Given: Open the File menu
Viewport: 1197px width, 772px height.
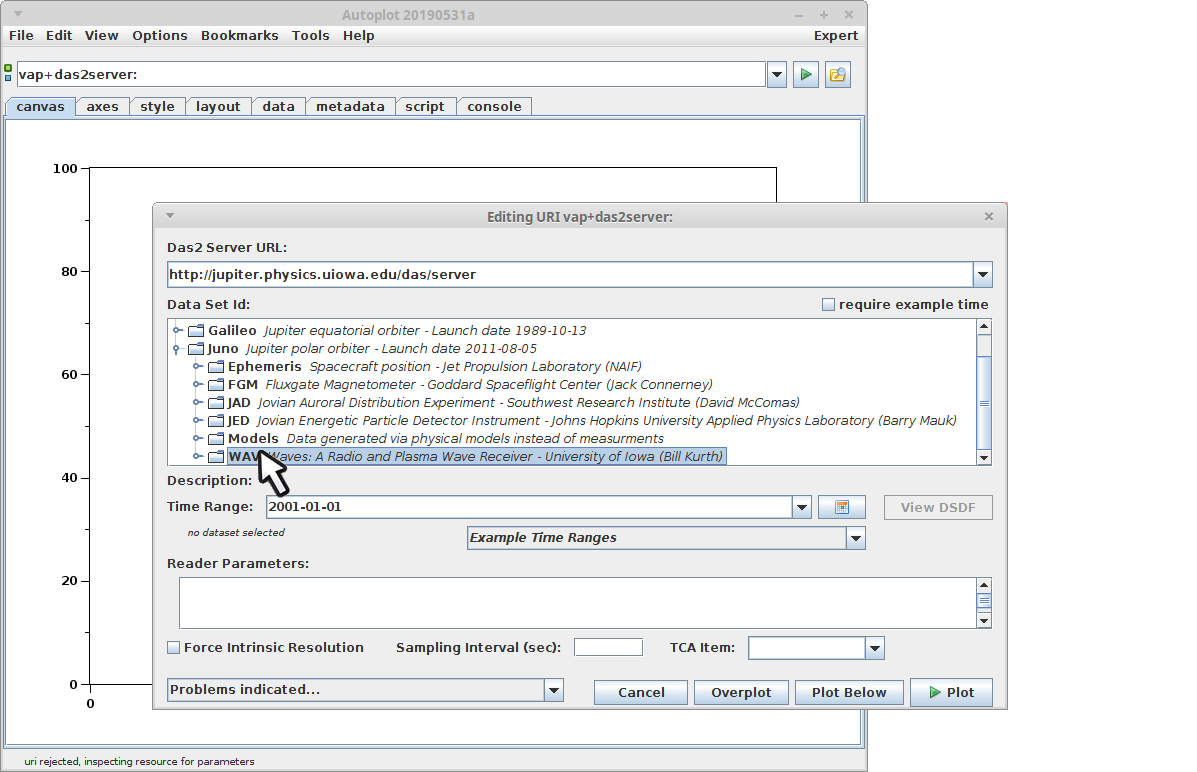Looking at the screenshot, I should coord(21,36).
